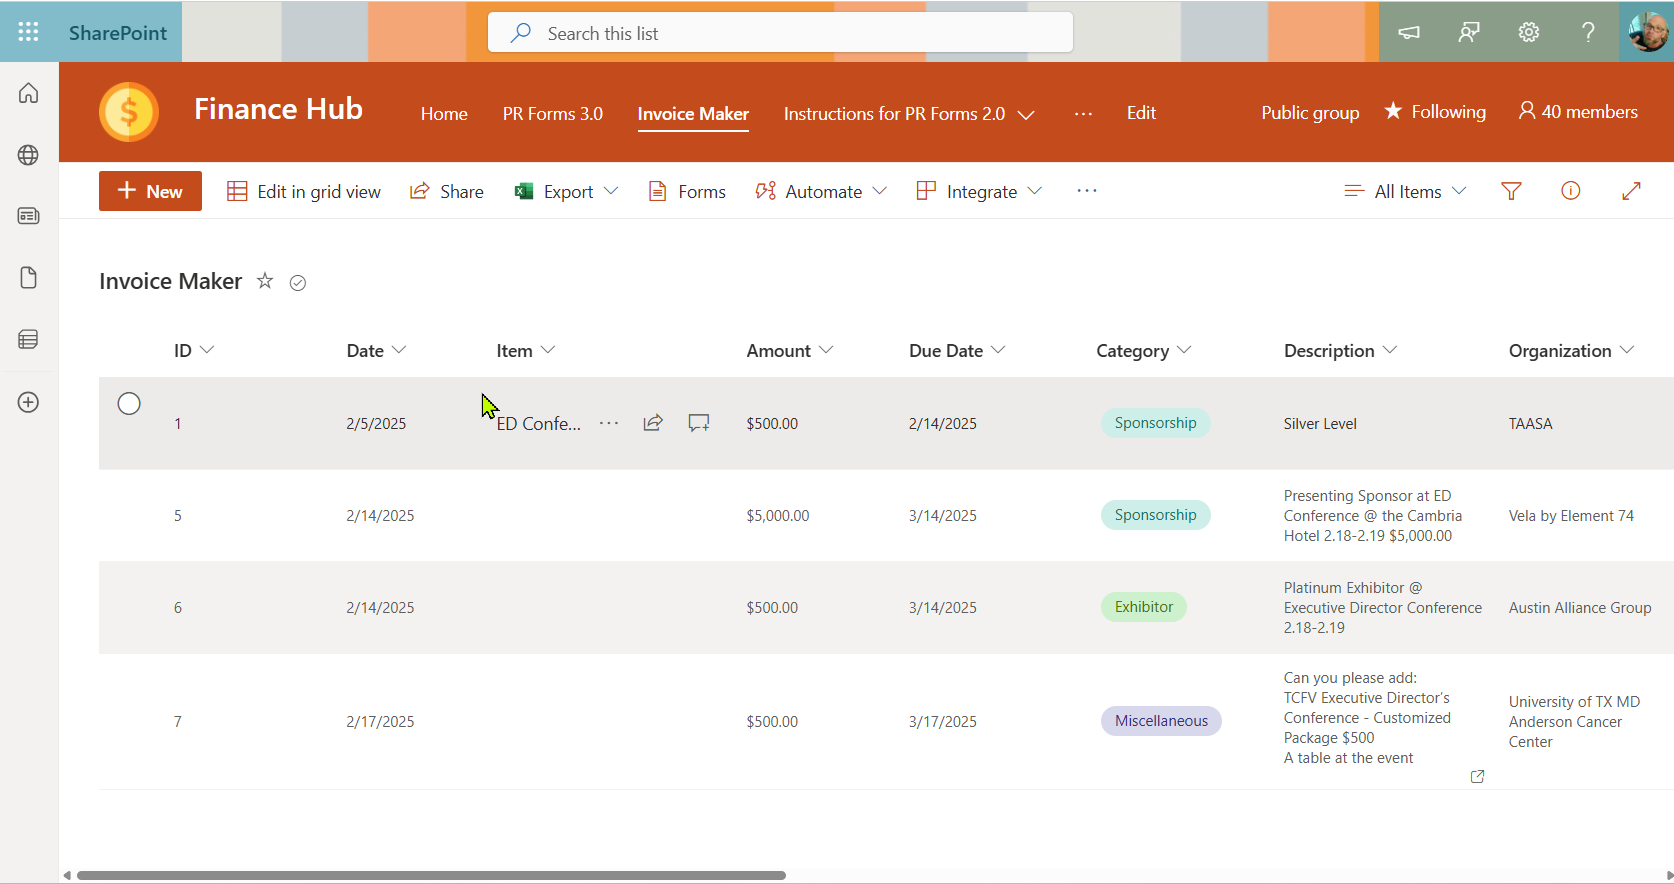Open the help question mark icon
Viewport: 1674px width, 884px height.
click(x=1588, y=32)
